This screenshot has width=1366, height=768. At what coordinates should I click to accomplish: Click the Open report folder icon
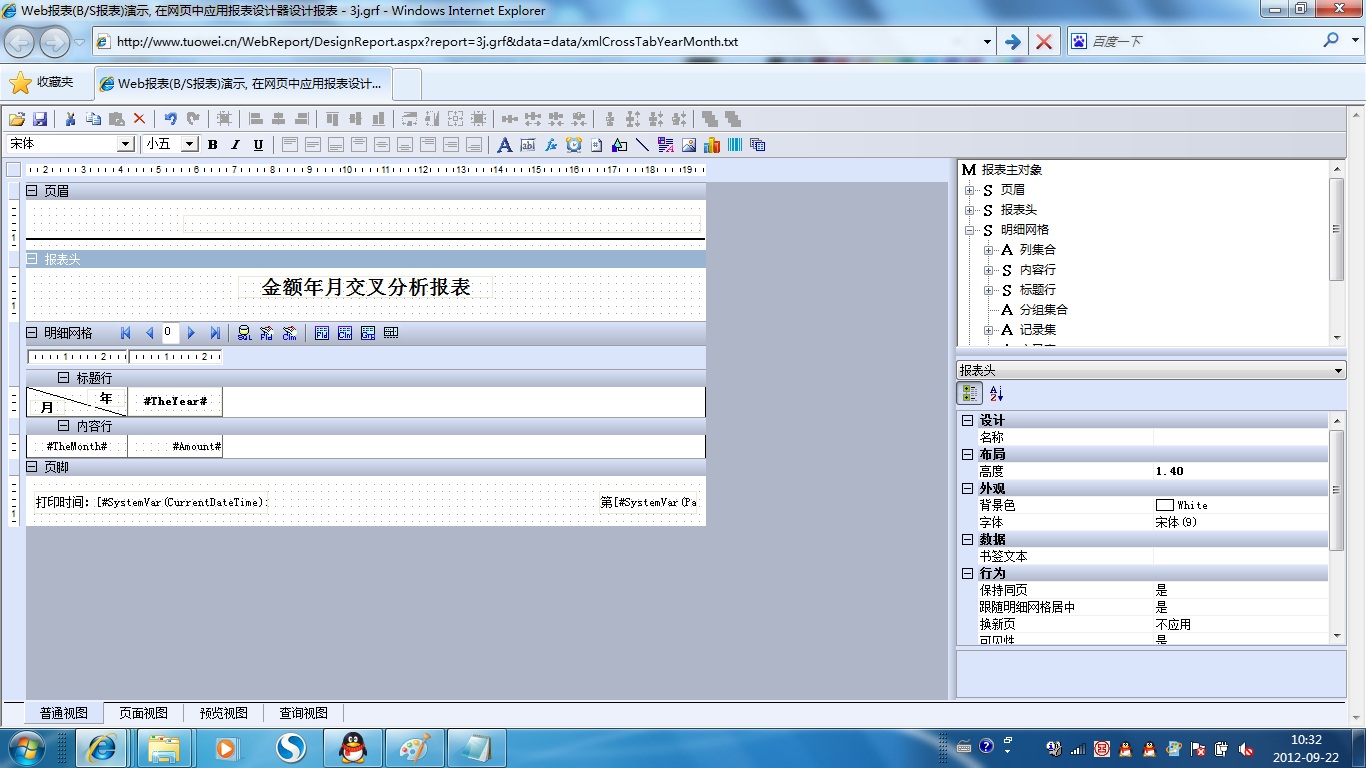[17, 119]
